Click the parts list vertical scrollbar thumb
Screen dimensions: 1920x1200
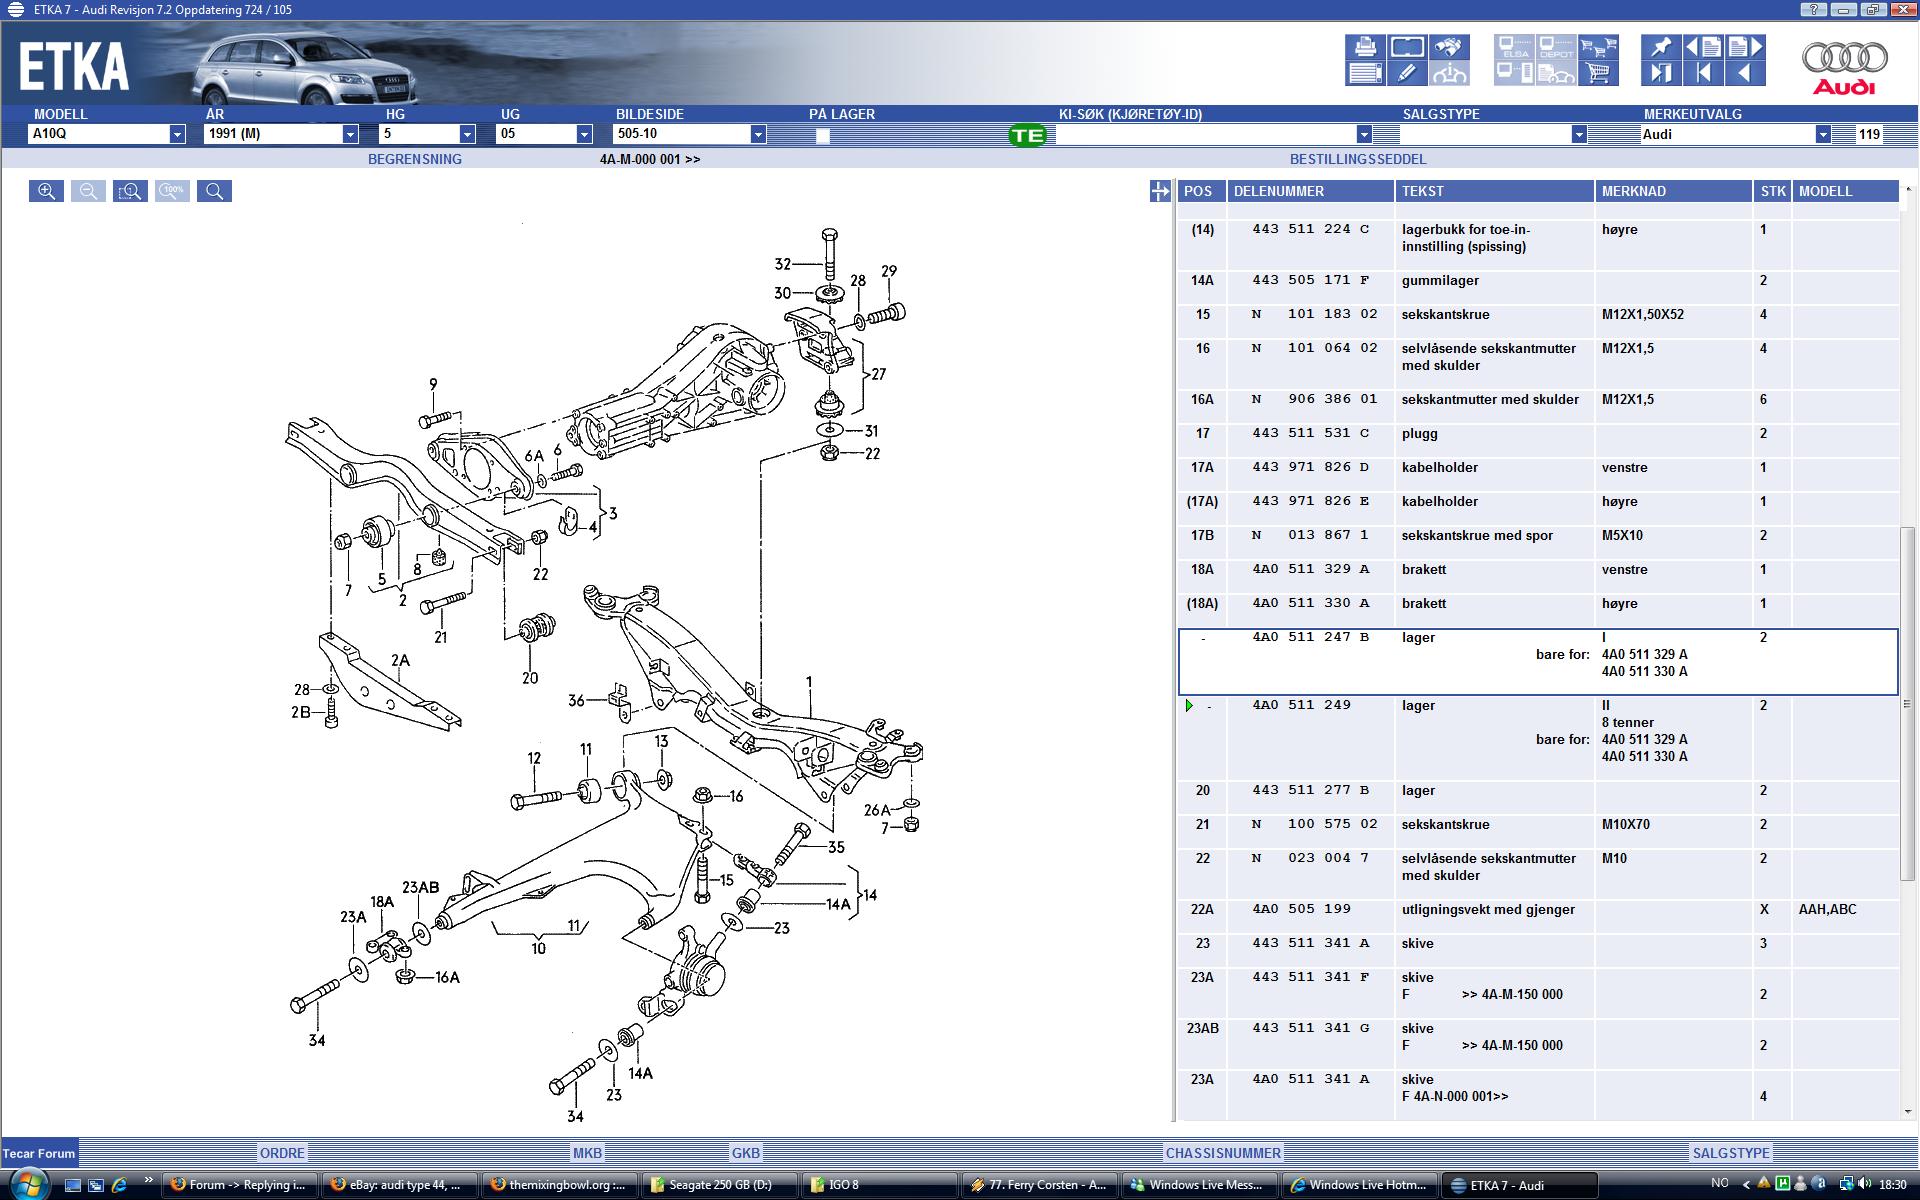point(1907,704)
